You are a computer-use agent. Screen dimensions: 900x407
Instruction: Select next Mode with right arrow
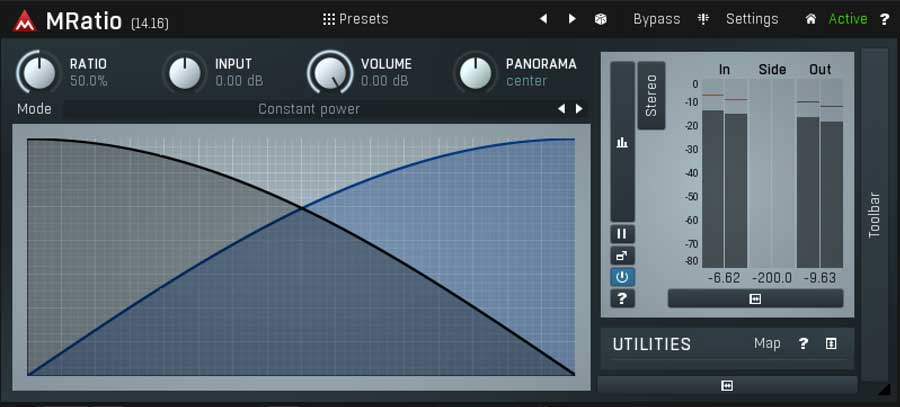579,109
